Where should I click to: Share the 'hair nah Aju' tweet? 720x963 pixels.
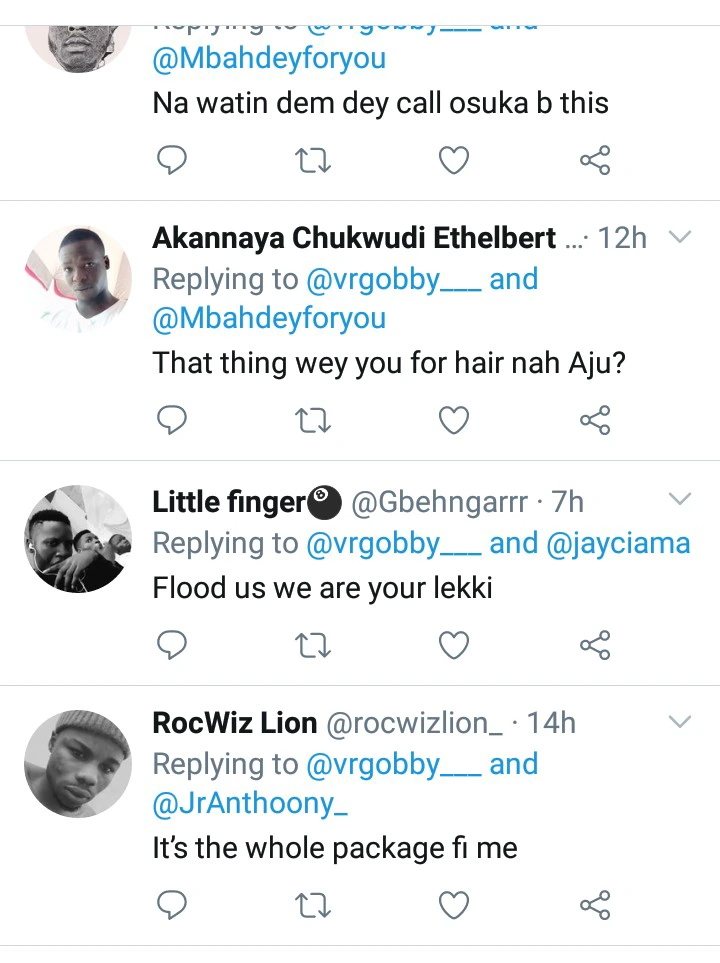point(595,421)
